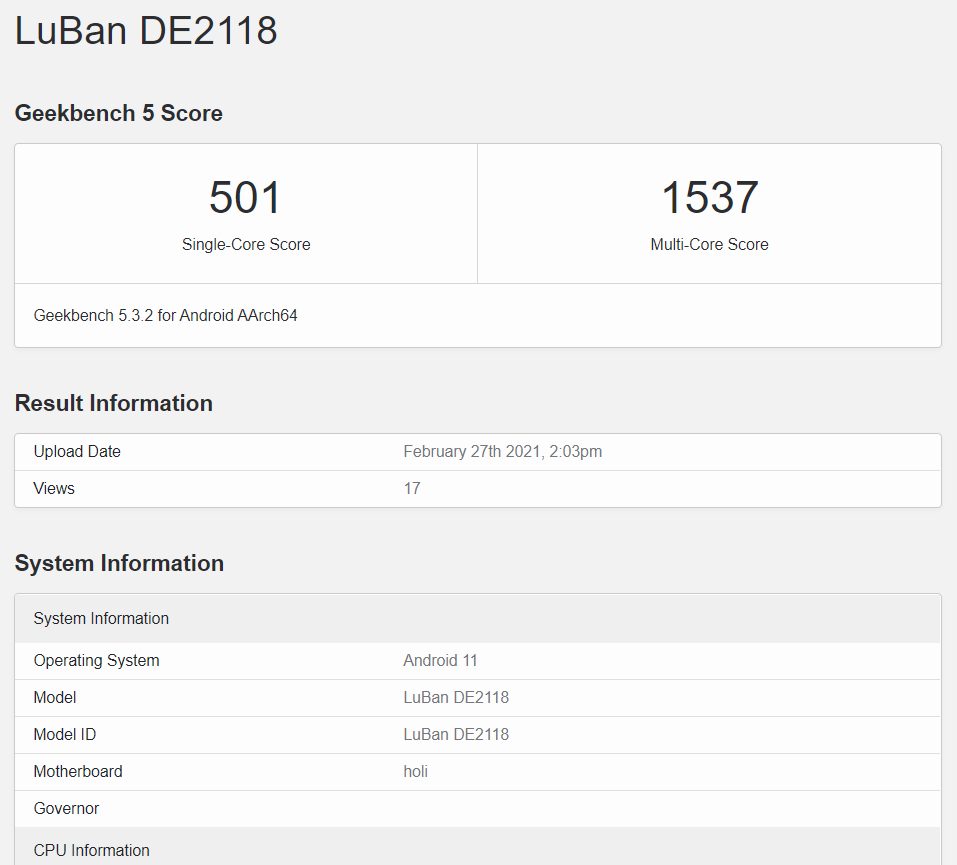Select the Result Information heading
The width and height of the screenshot is (957, 865).
[x=113, y=403]
